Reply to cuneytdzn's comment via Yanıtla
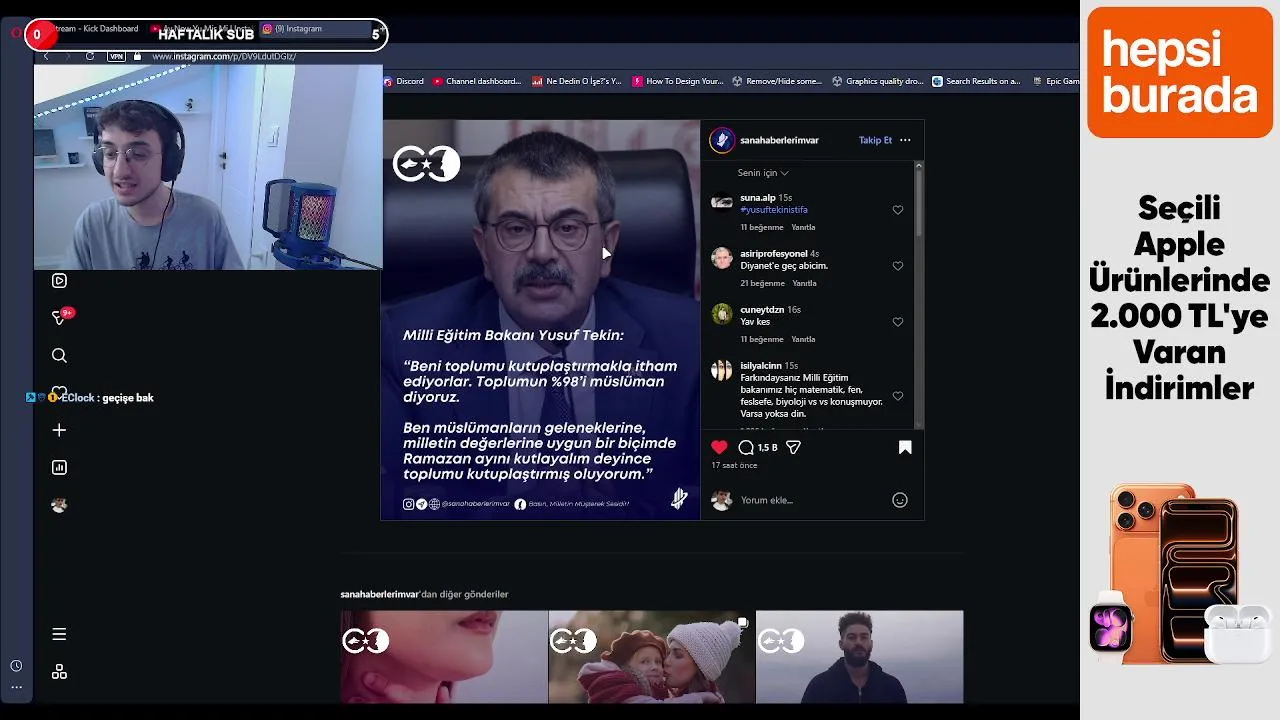This screenshot has height=720, width=1280. point(803,339)
